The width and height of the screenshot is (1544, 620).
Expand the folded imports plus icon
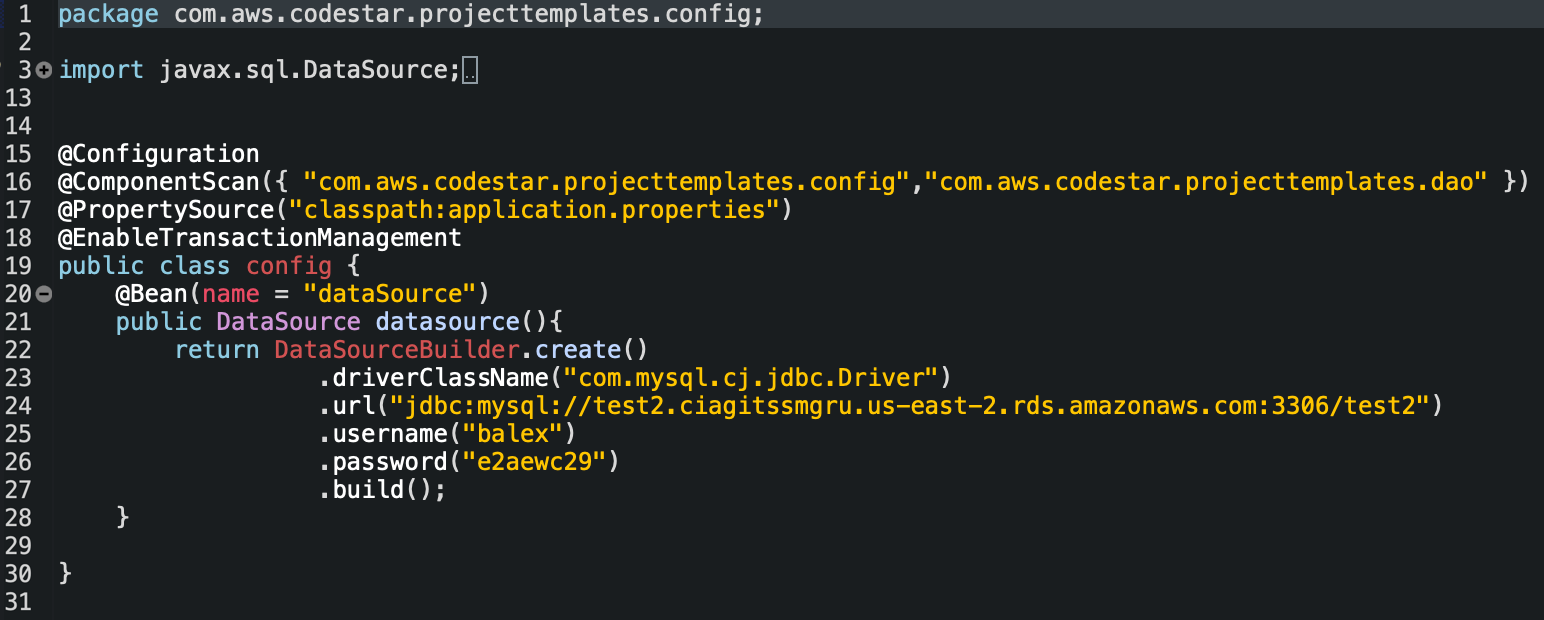point(43,70)
